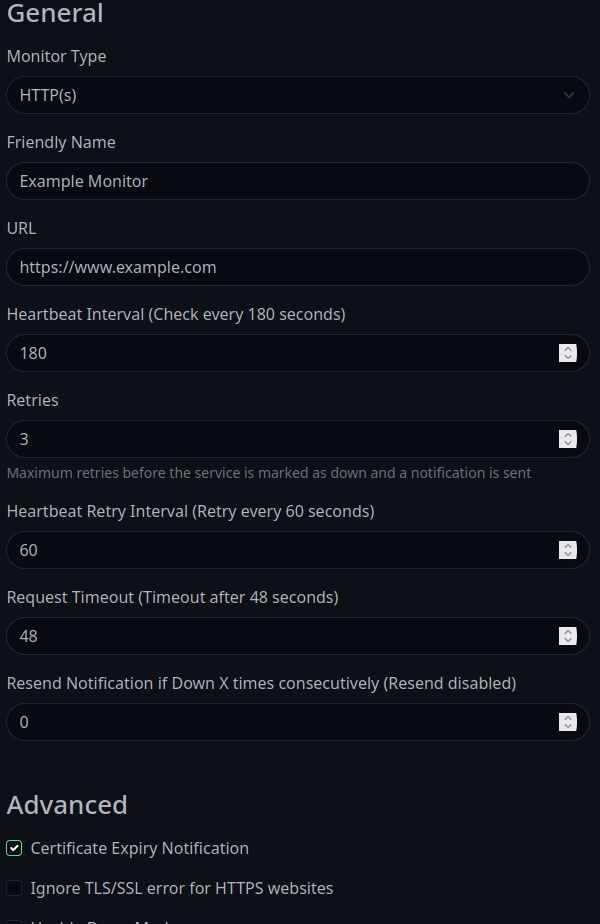Increment the Heartbeat Interval value

568,348
